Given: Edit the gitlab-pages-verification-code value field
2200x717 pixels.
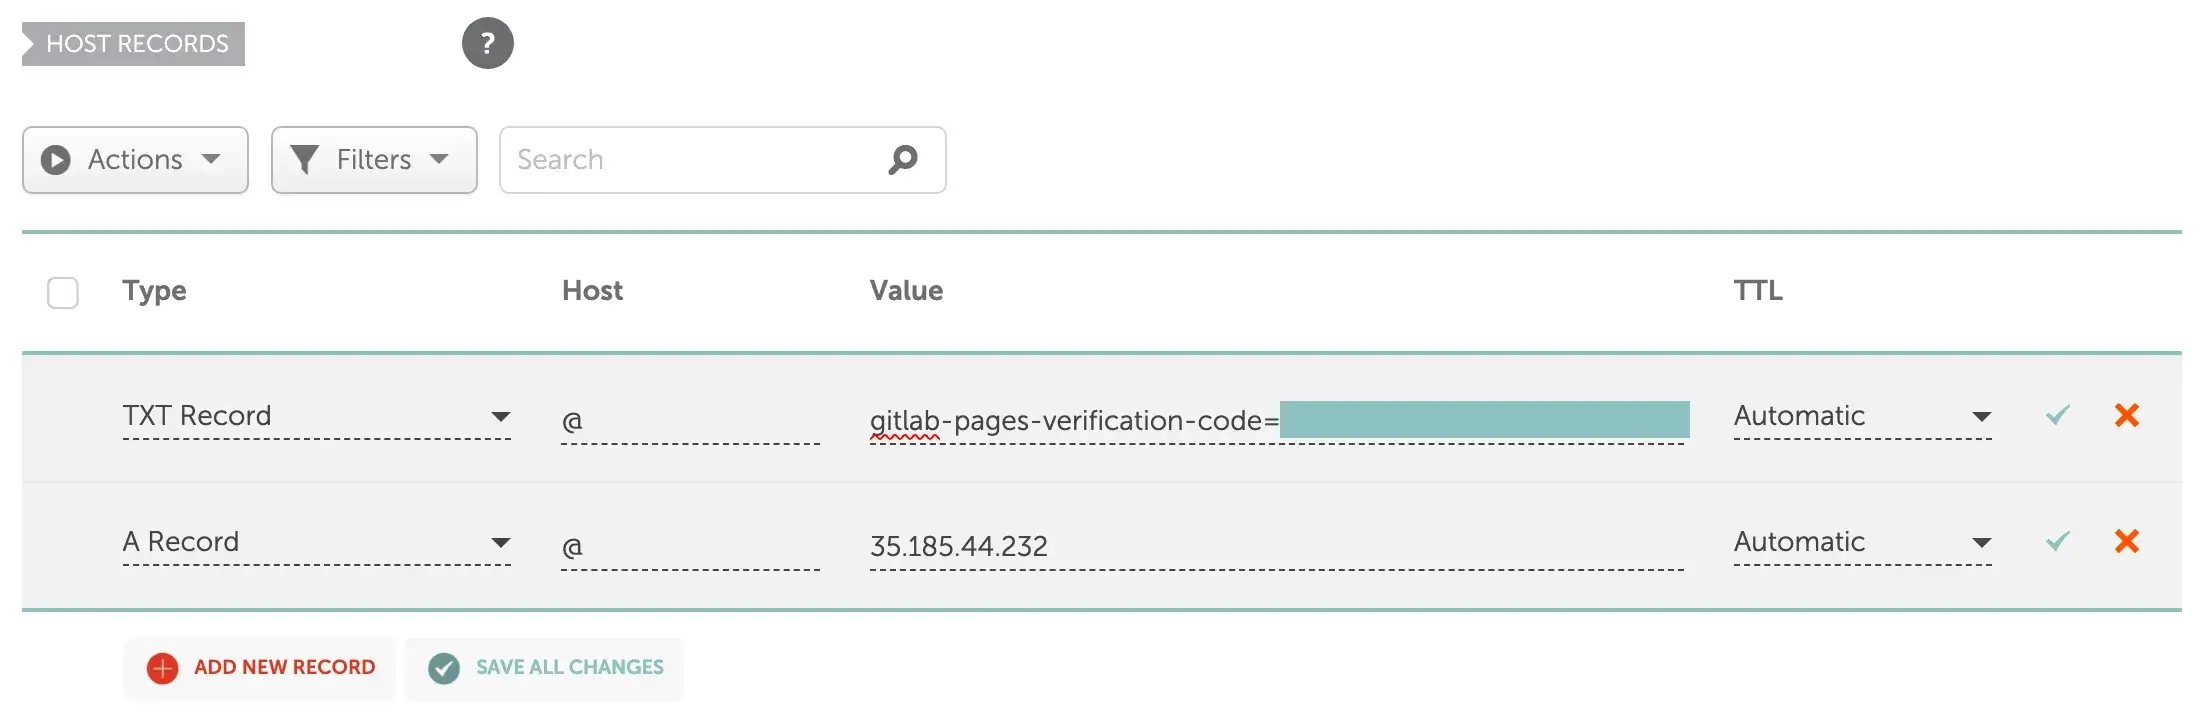Looking at the screenshot, I should (x=1277, y=421).
